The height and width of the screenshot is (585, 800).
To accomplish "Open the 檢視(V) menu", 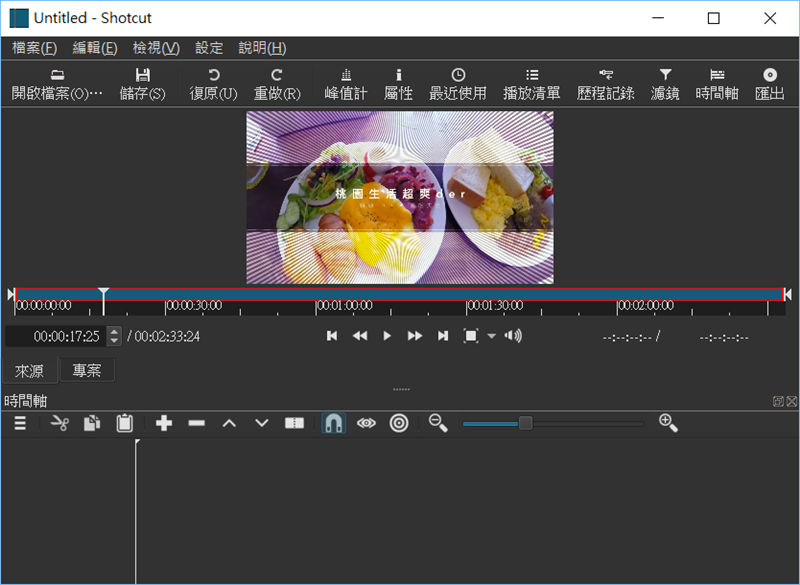I will pyautogui.click(x=156, y=48).
